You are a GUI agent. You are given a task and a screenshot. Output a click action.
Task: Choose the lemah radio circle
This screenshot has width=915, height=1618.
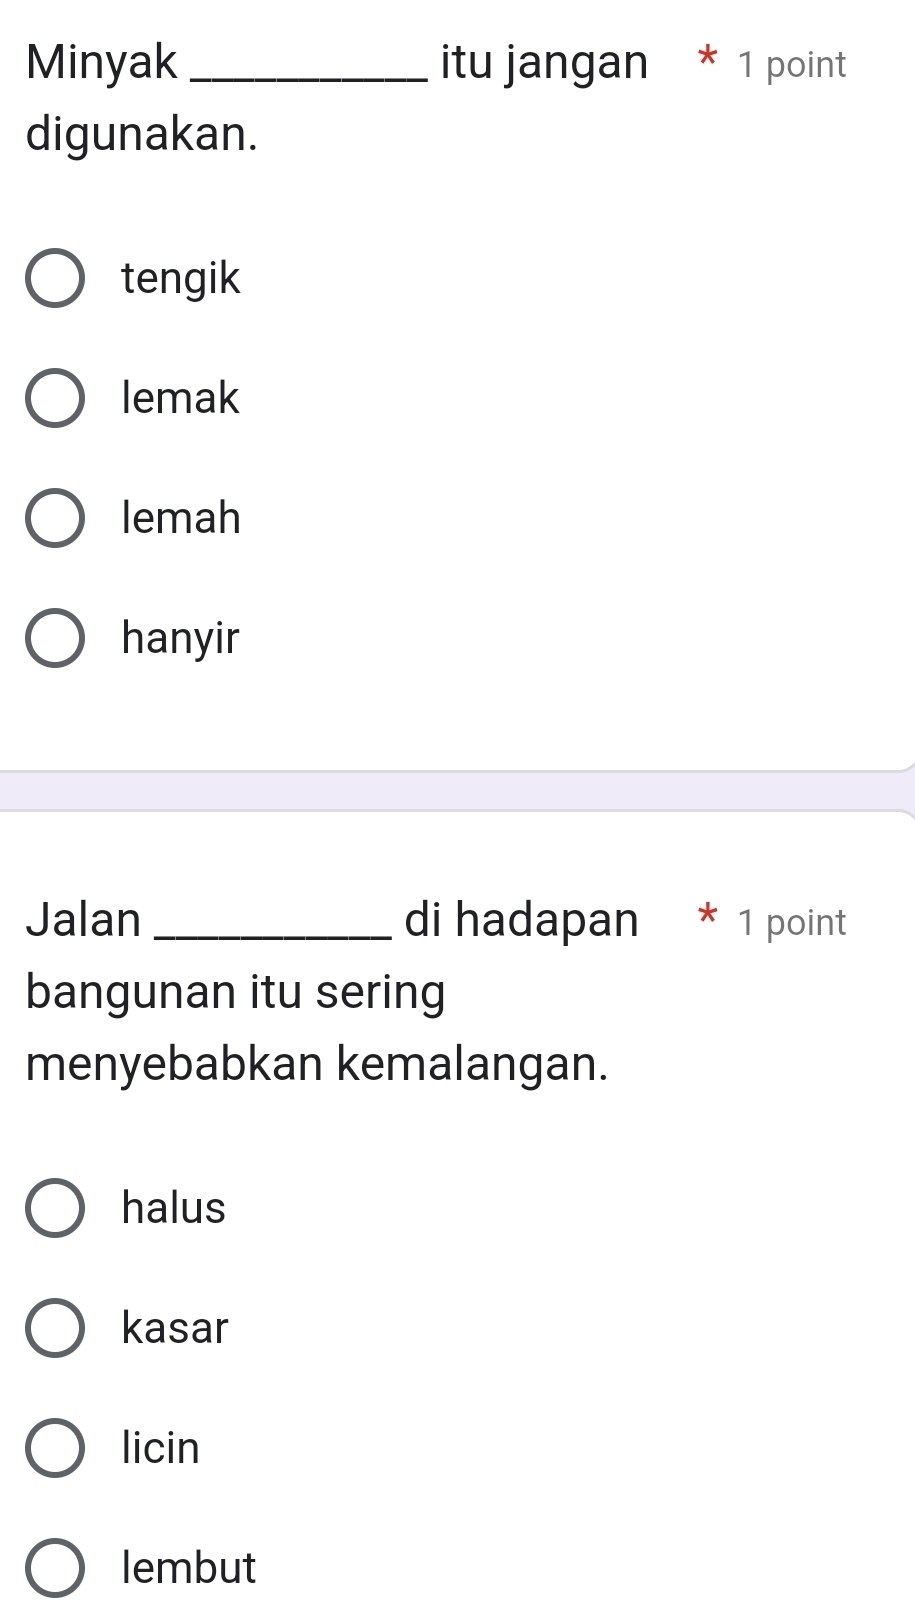54,518
